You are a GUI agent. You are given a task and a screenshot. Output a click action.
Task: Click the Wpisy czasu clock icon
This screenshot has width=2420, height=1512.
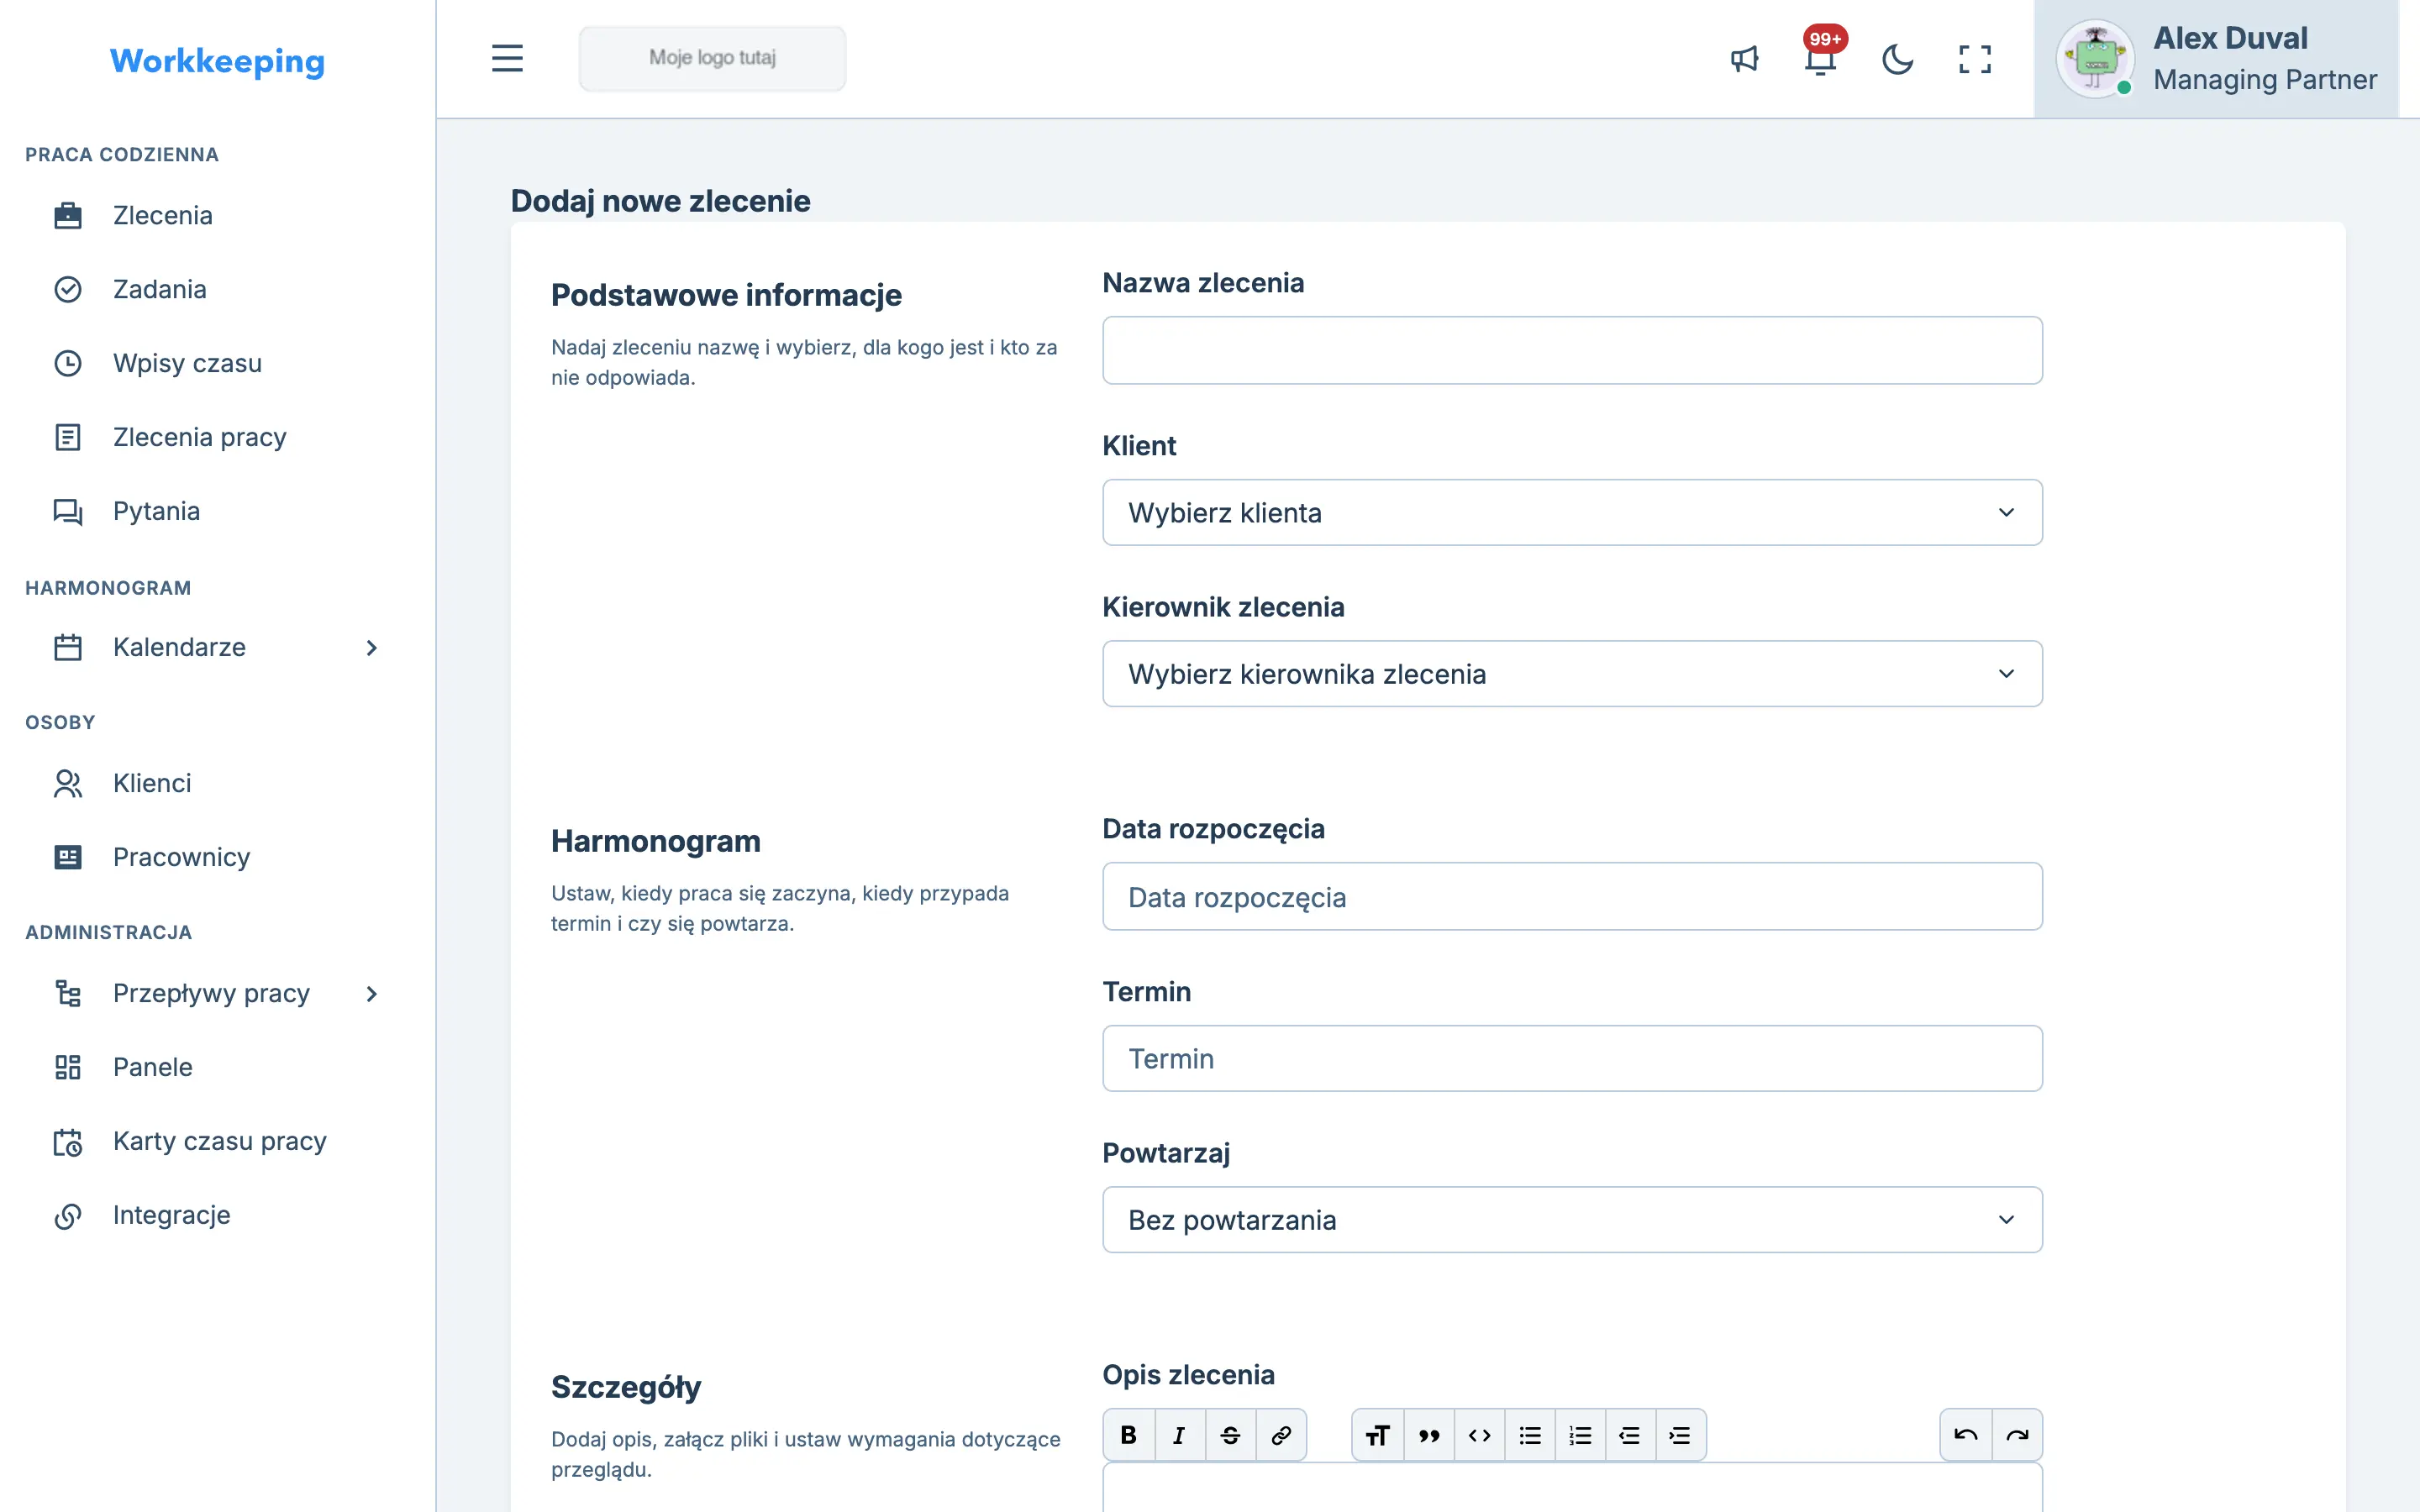click(68, 363)
